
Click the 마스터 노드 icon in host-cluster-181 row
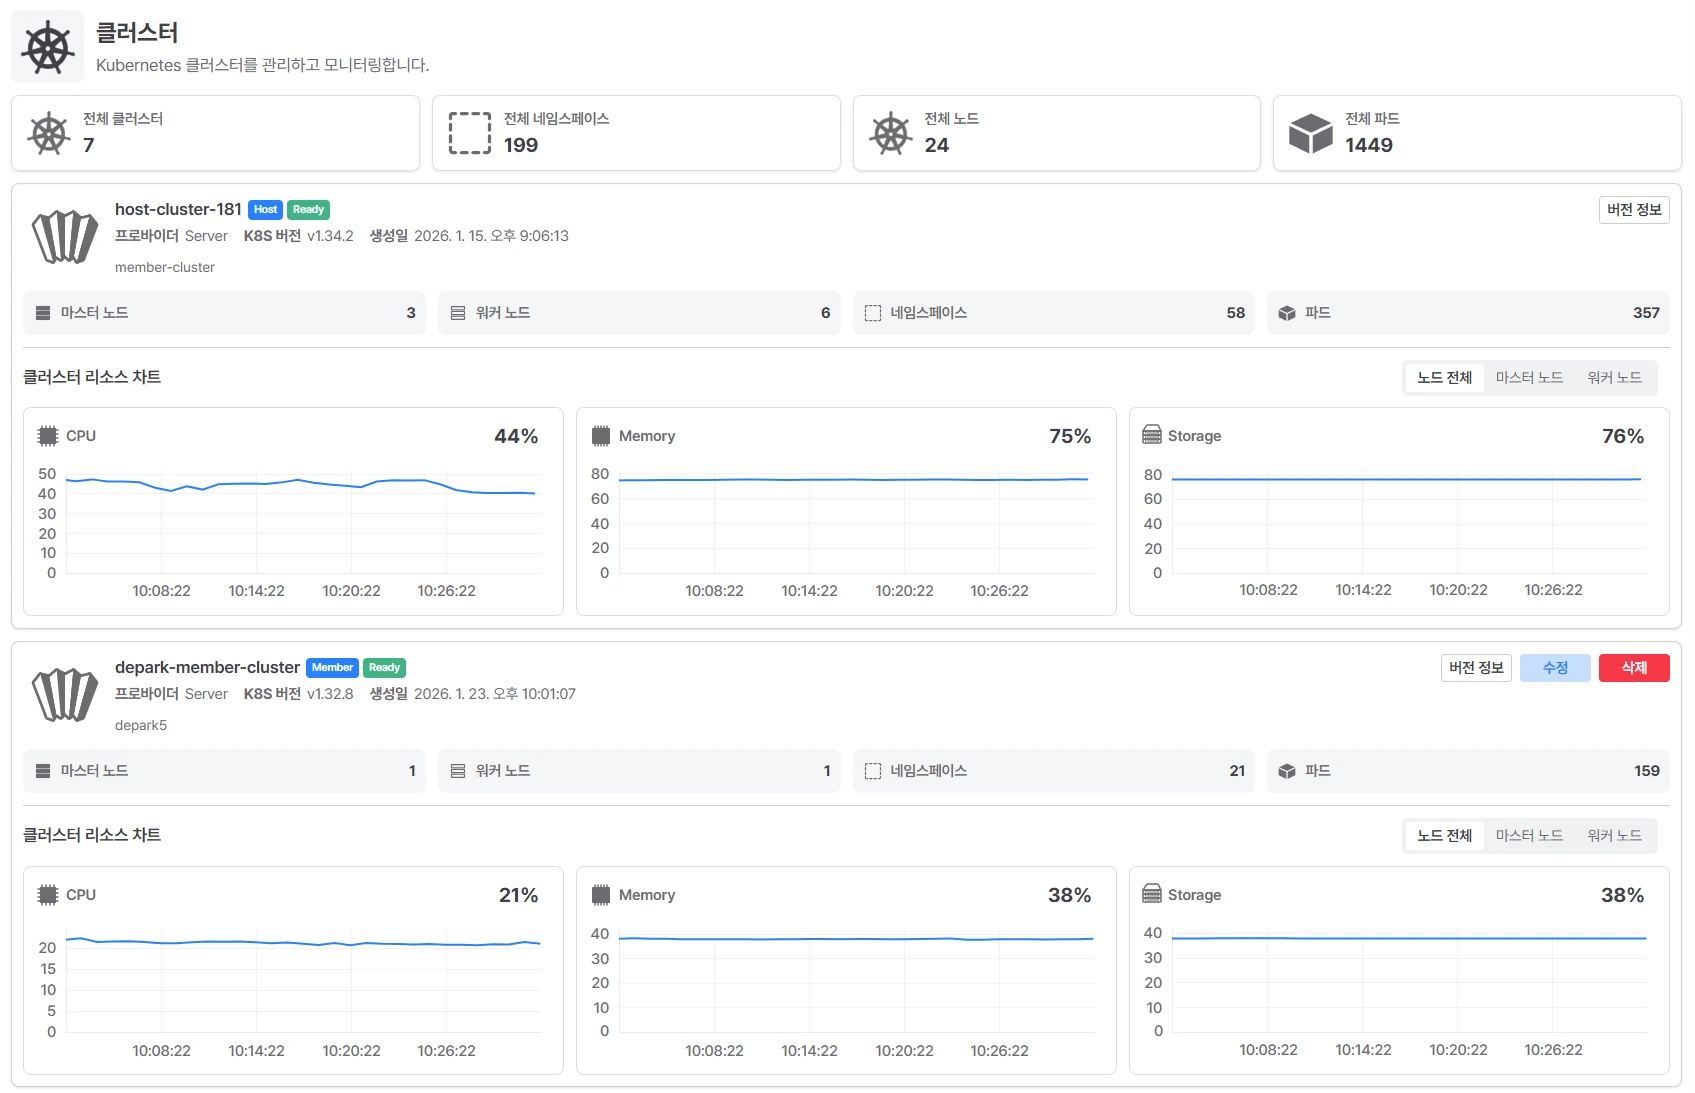[x=43, y=313]
